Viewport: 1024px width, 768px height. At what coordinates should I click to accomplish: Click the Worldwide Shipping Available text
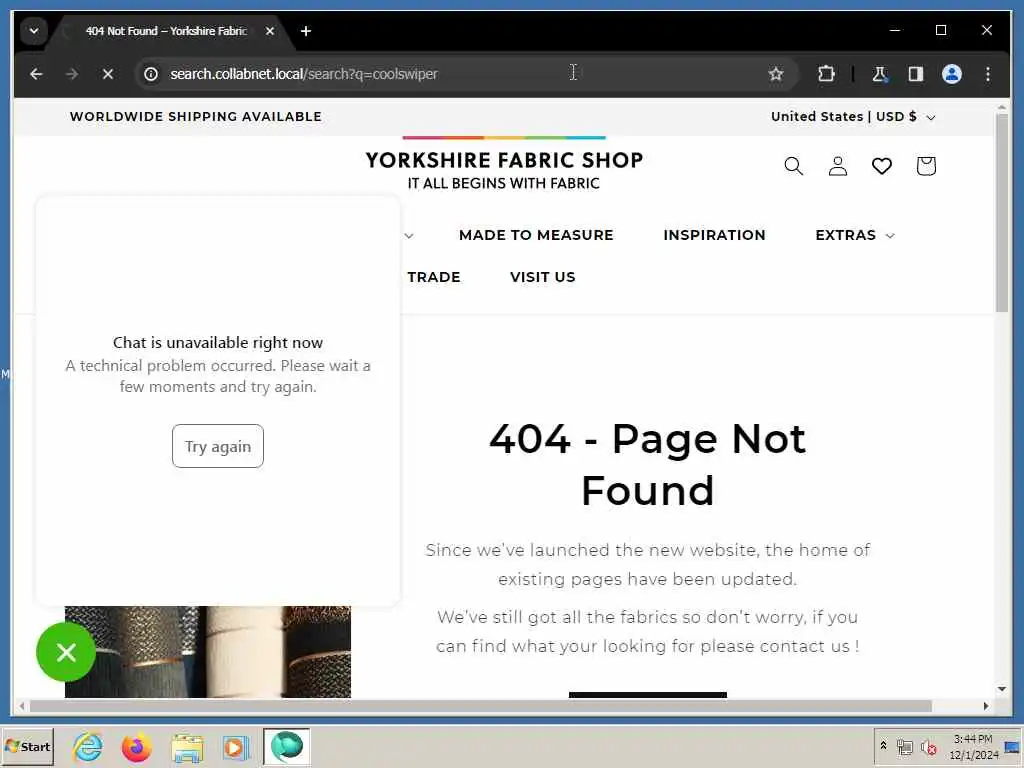tap(196, 117)
